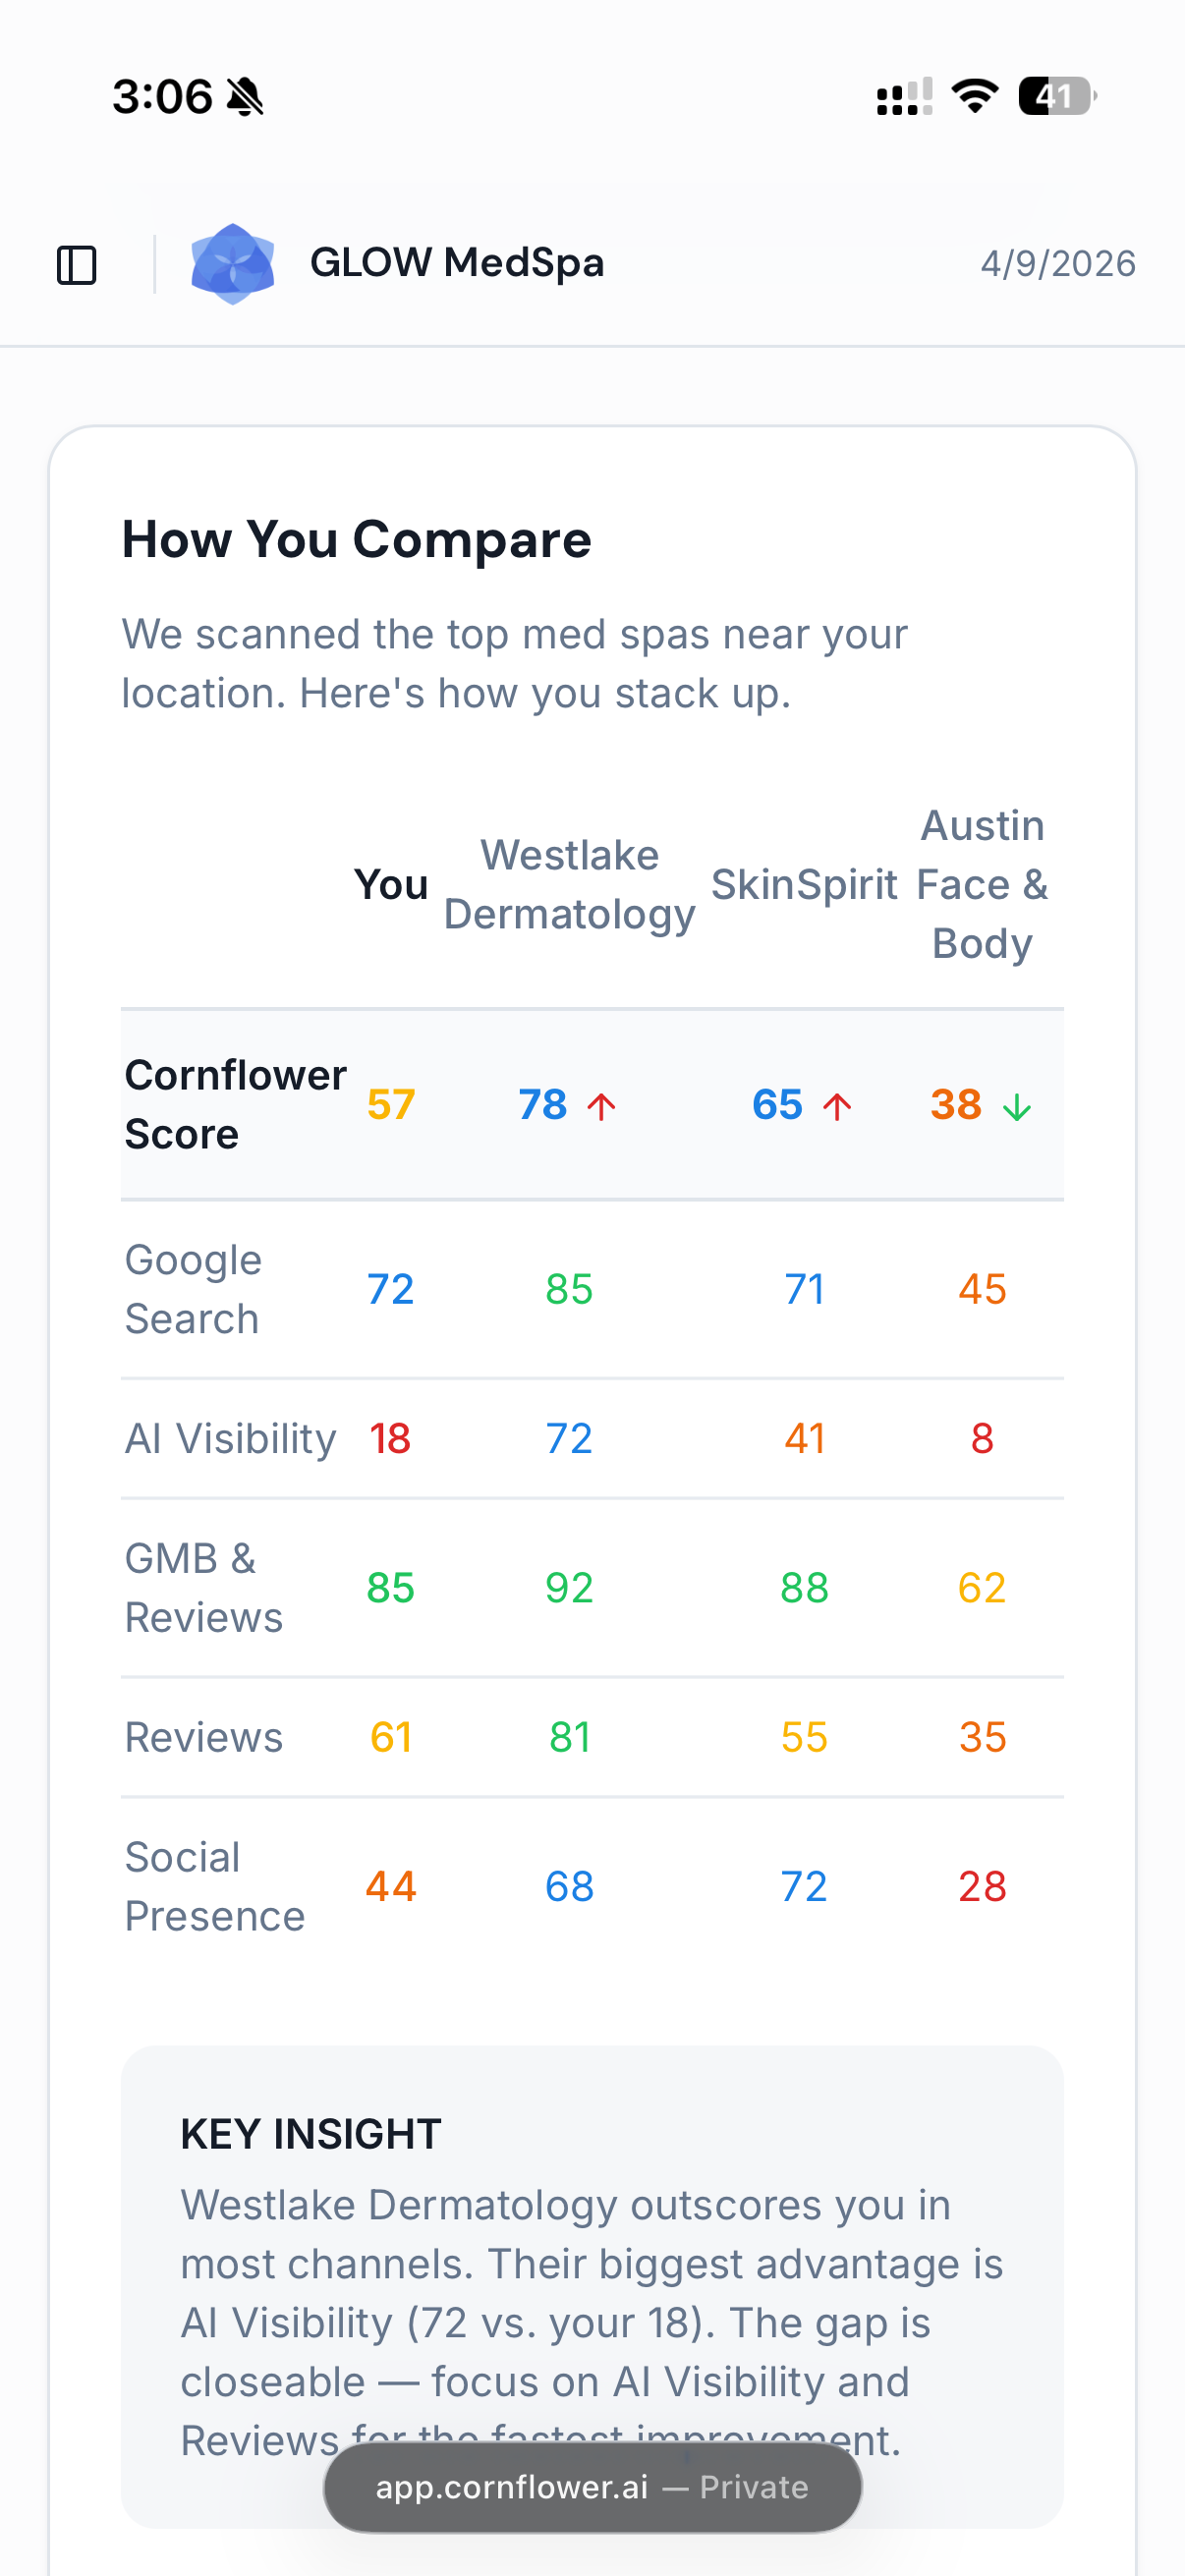The height and width of the screenshot is (2576, 1185).
Task: Tap the 4/9/2026 report date
Action: 1057,264
